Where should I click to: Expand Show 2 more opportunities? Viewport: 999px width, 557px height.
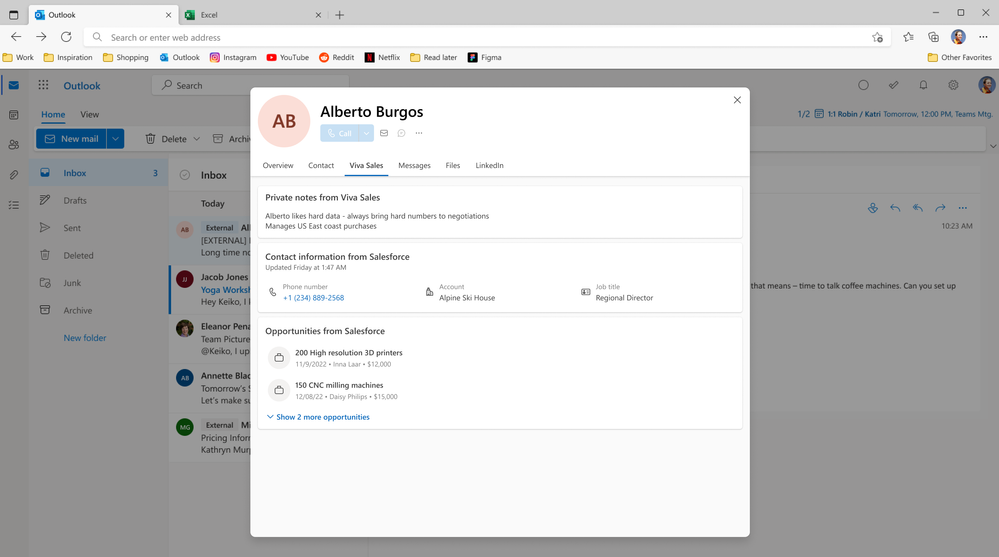318,417
